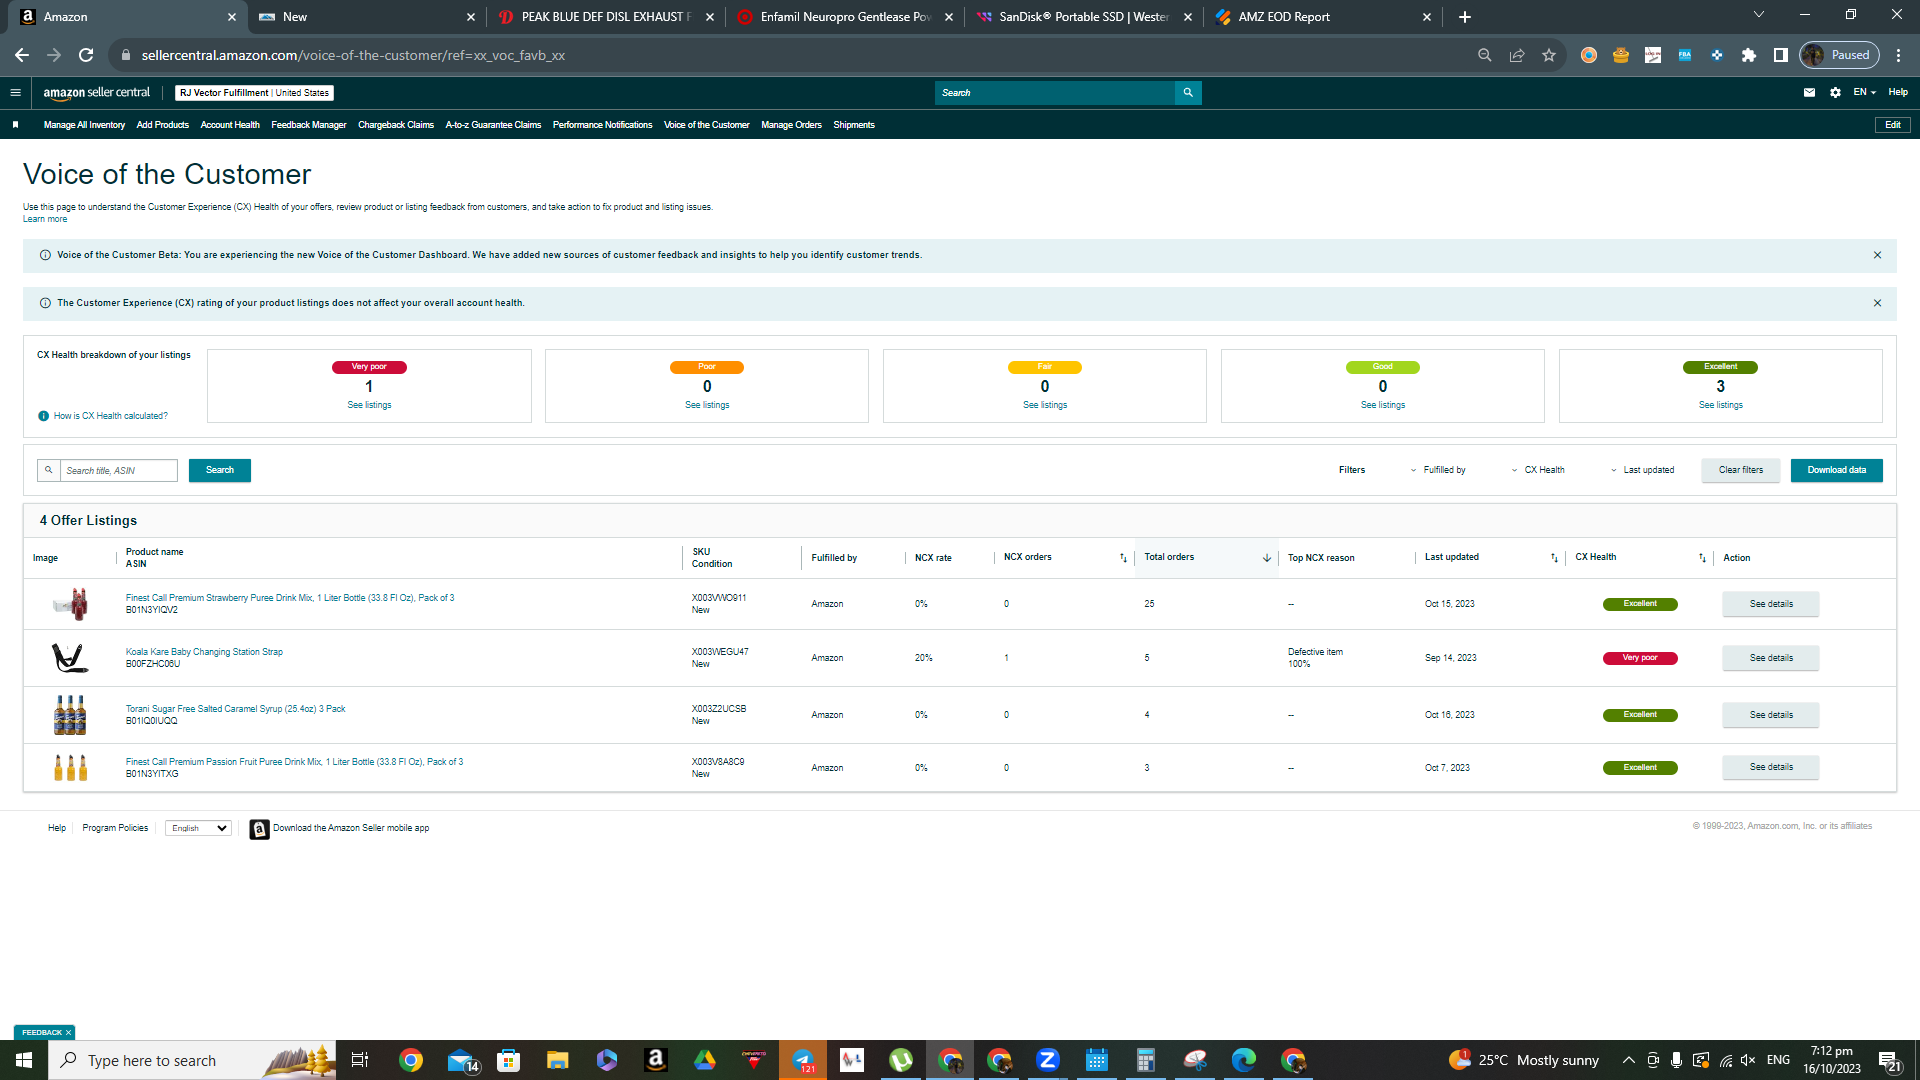Open the browser side panel icon
This screenshot has width=1920, height=1080.
tap(1781, 55)
